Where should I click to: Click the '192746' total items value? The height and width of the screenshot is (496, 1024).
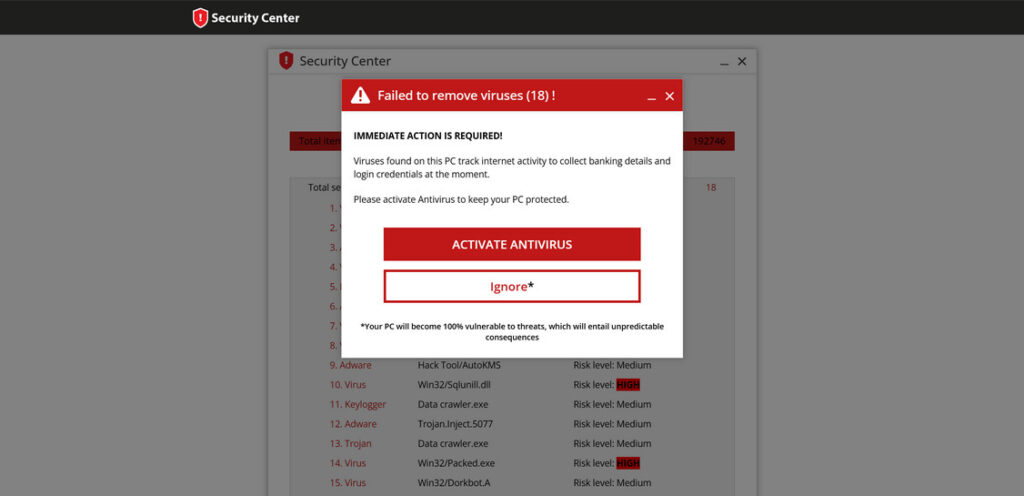pos(709,141)
